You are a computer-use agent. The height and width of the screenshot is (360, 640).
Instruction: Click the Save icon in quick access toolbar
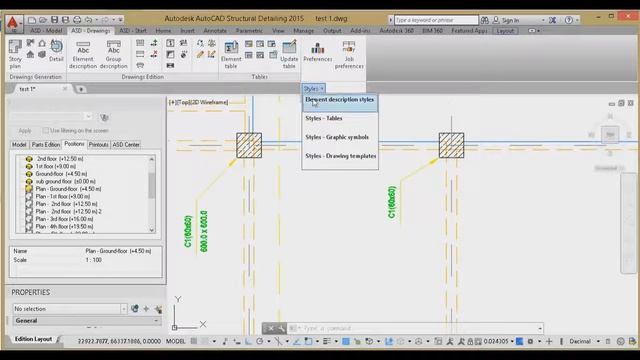(54, 20)
